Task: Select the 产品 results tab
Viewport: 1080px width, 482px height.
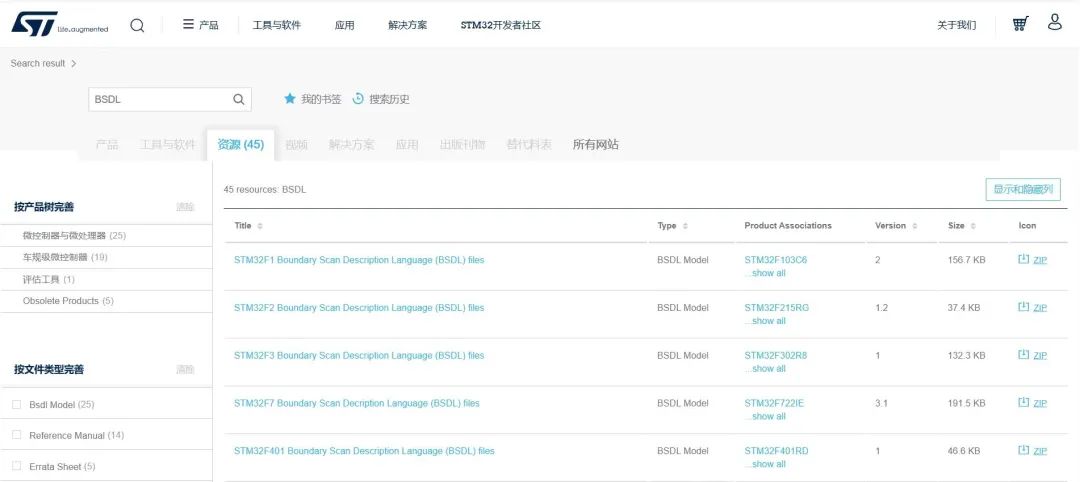Action: click(107, 145)
